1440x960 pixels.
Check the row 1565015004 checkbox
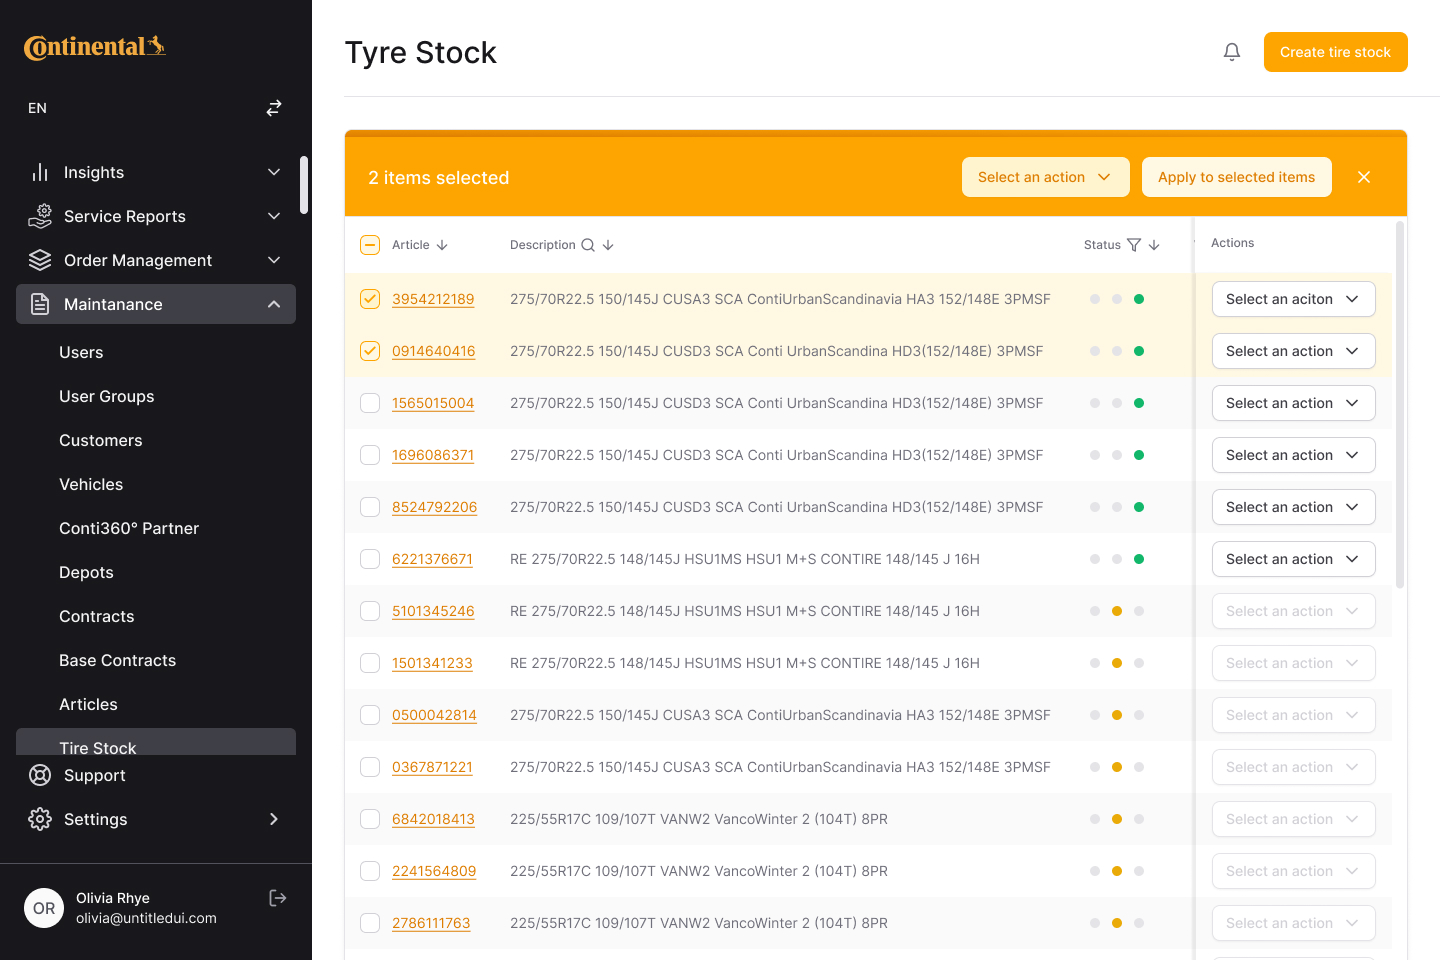point(370,403)
